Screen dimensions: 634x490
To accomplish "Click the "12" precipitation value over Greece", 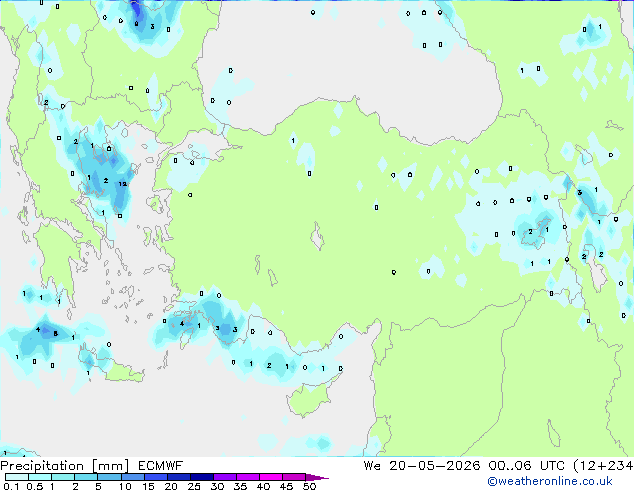I will [123, 184].
